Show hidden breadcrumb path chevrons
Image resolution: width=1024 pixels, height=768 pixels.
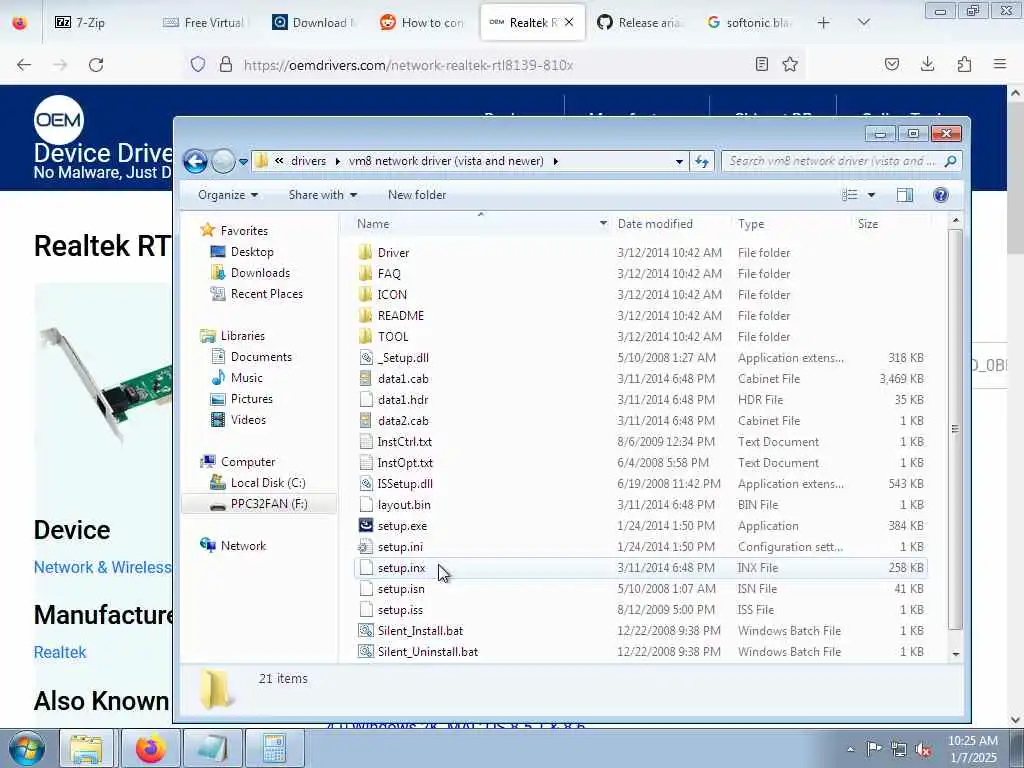coord(279,161)
